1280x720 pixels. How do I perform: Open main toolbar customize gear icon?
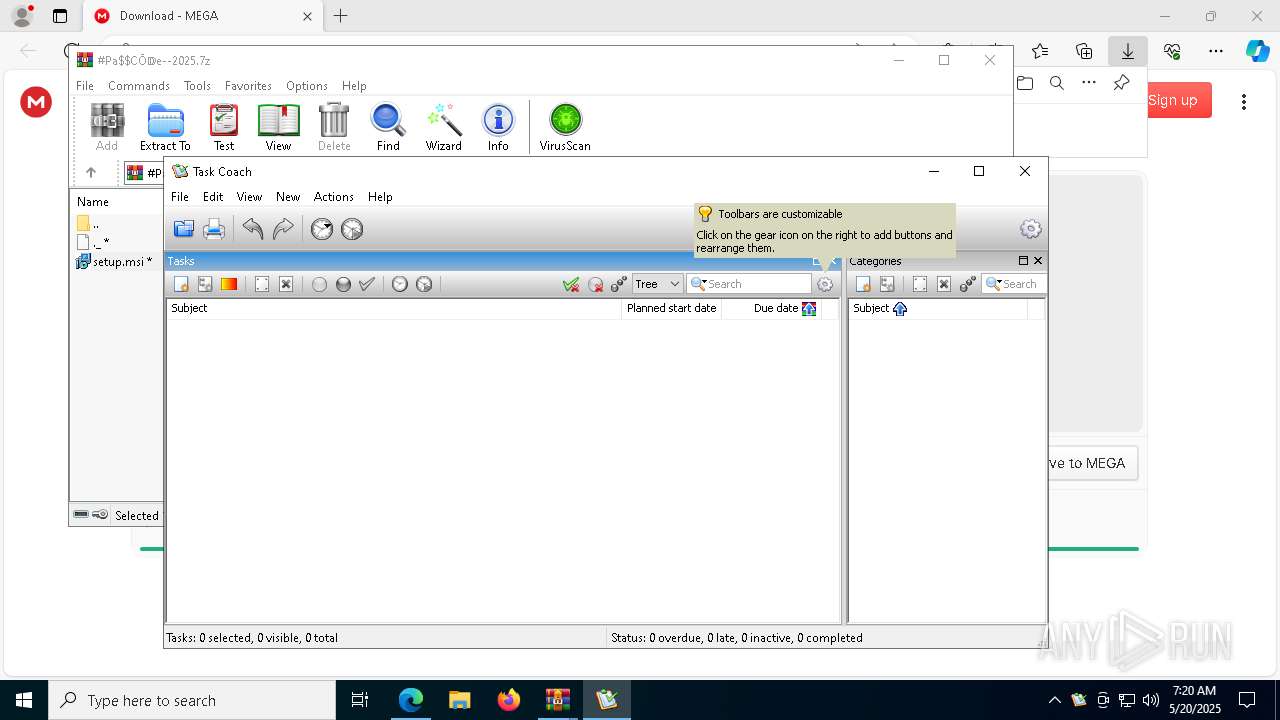pos(1031,229)
